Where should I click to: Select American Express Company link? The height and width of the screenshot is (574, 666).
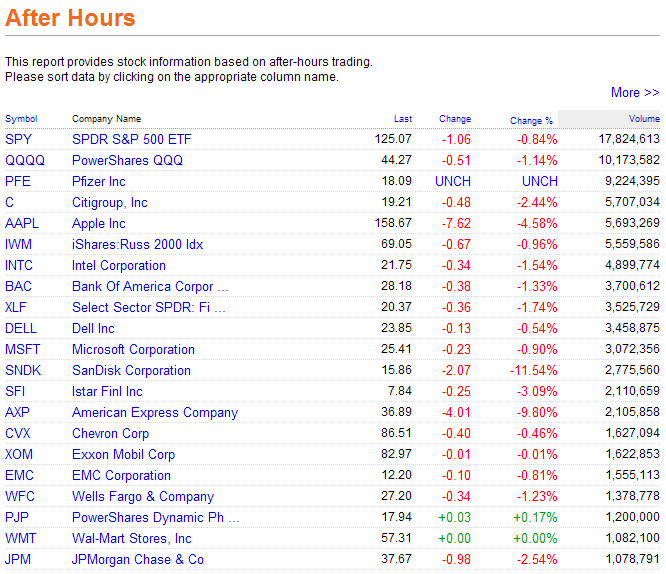click(x=155, y=412)
